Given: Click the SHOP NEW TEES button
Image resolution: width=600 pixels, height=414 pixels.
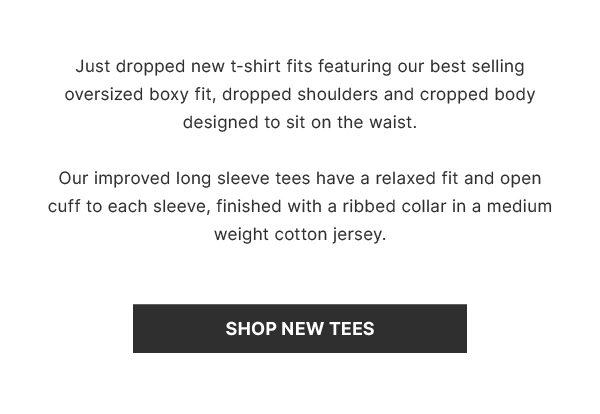Looking at the screenshot, I should pyautogui.click(x=300, y=328).
